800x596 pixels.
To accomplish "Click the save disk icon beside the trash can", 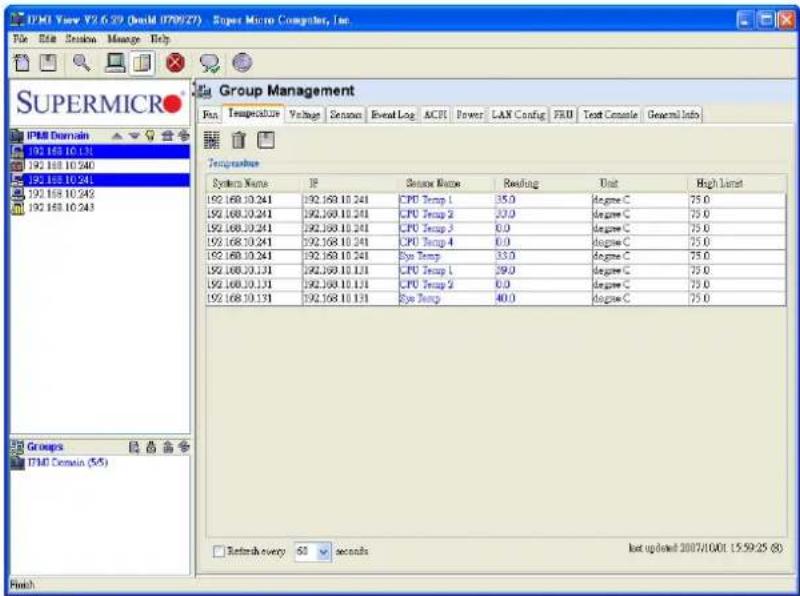I will 266,140.
